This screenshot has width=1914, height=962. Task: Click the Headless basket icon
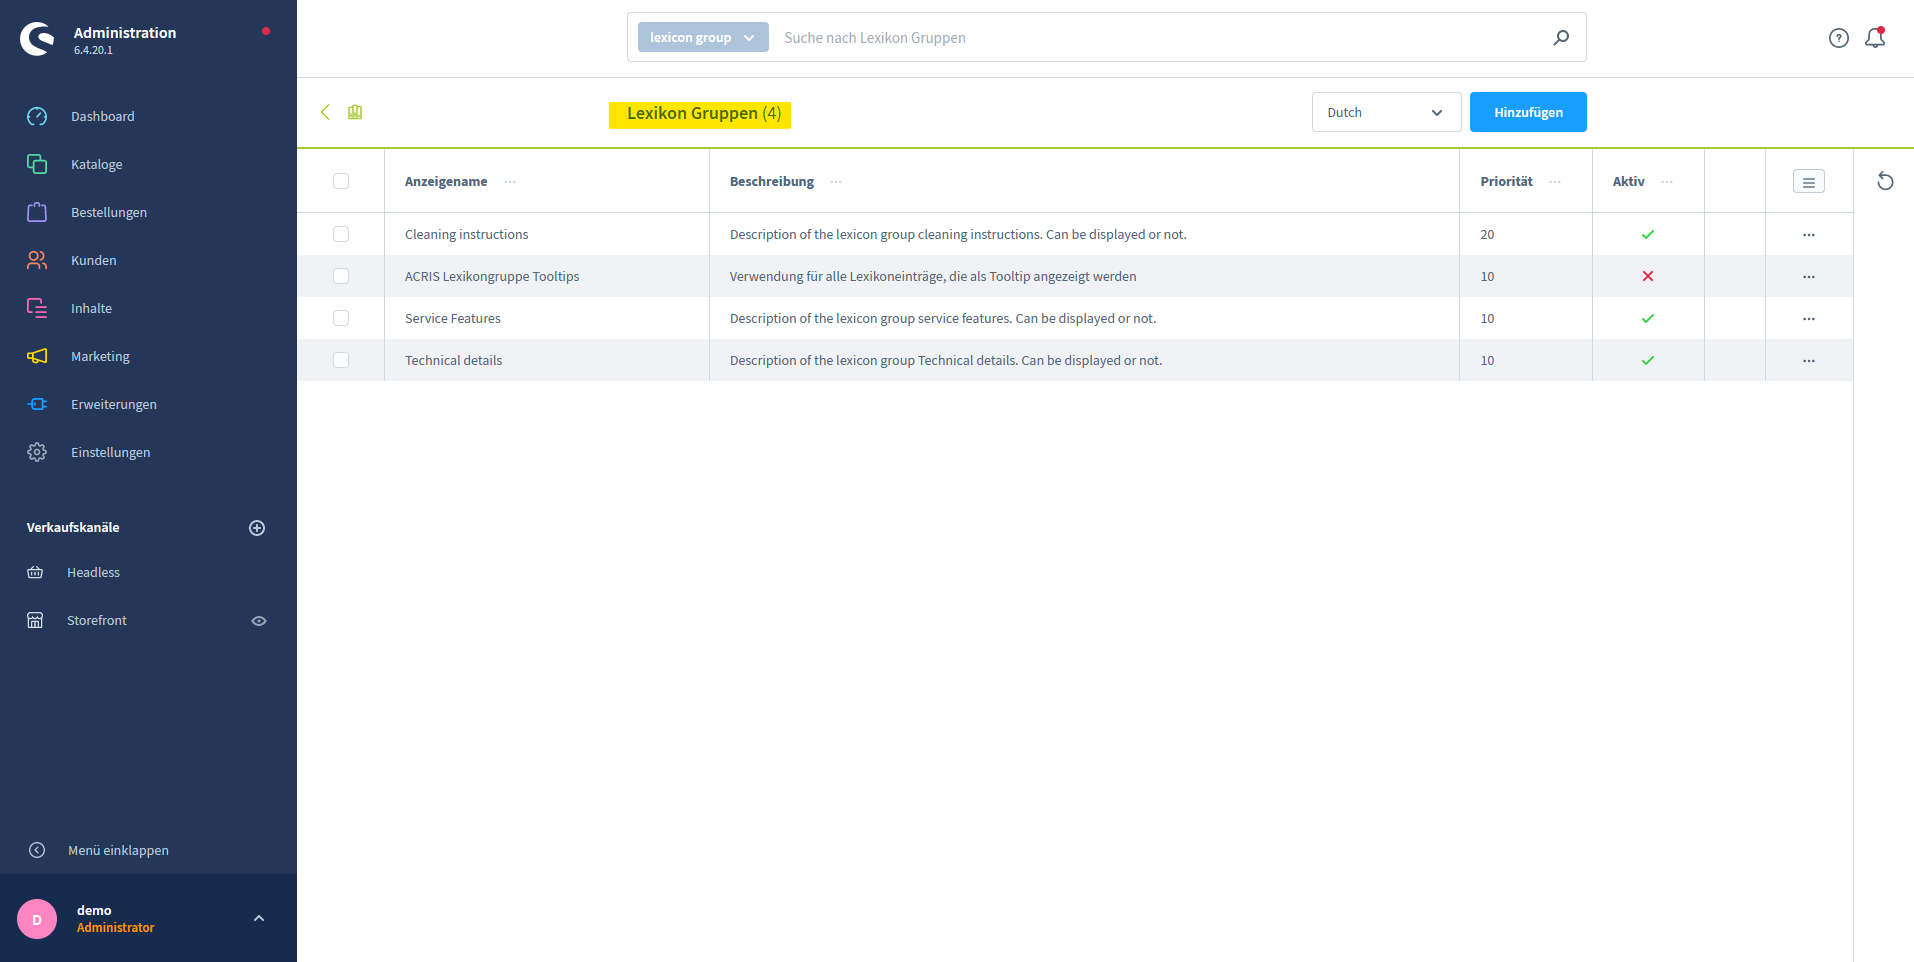(35, 572)
